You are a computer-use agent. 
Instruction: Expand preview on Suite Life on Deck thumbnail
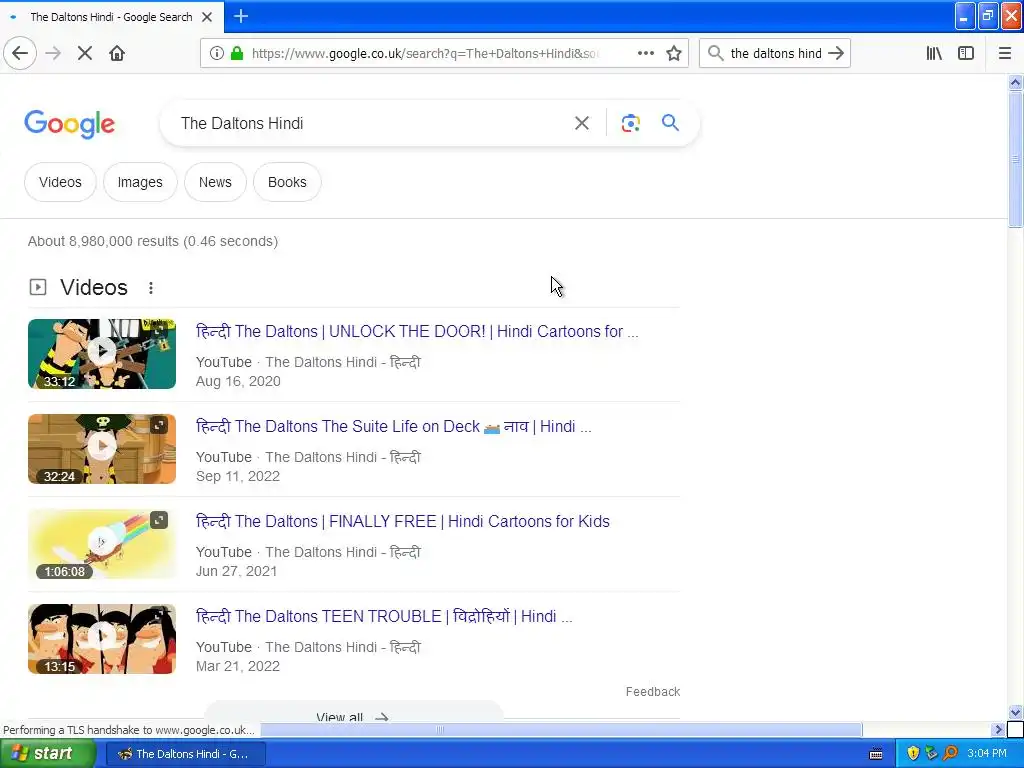pyautogui.click(x=159, y=426)
